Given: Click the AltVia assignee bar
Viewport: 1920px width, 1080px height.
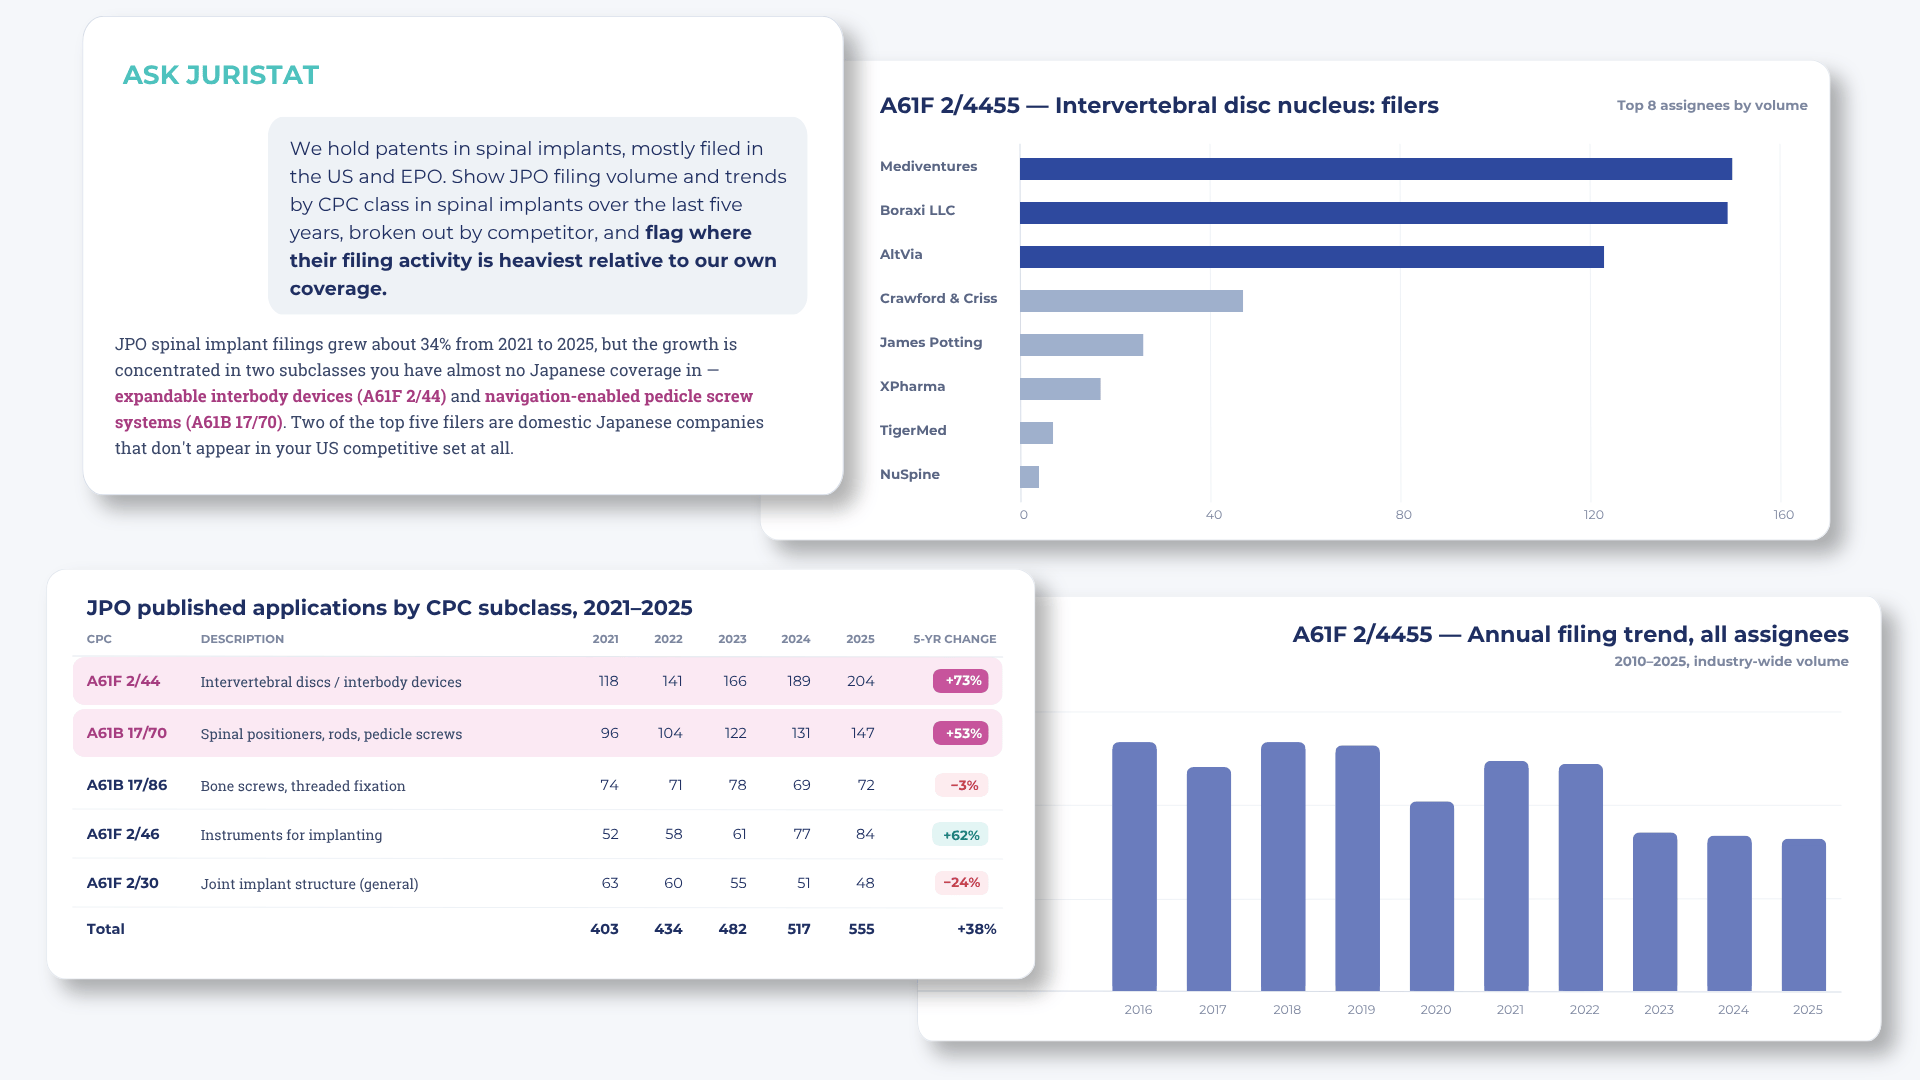Looking at the screenshot, I should click(x=1312, y=257).
